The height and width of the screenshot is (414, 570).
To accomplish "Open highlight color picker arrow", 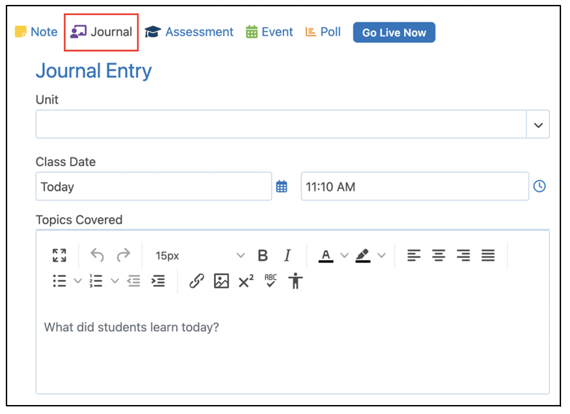I will [x=381, y=256].
